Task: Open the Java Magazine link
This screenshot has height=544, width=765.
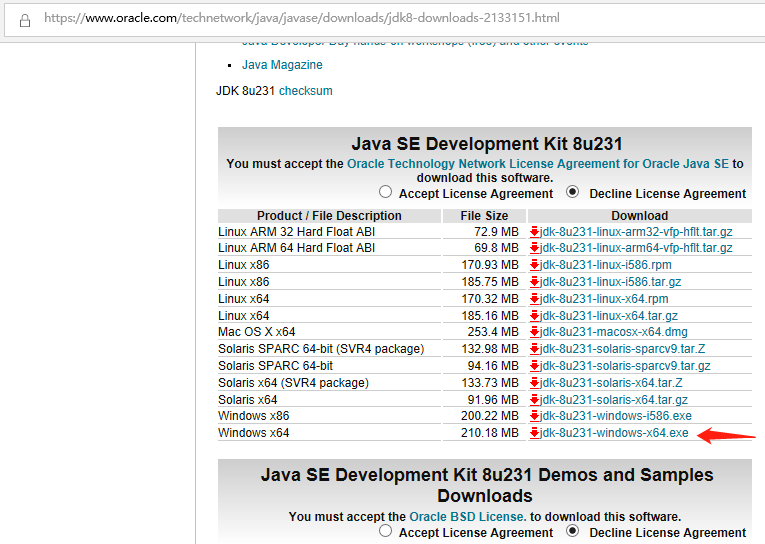Action: [282, 65]
